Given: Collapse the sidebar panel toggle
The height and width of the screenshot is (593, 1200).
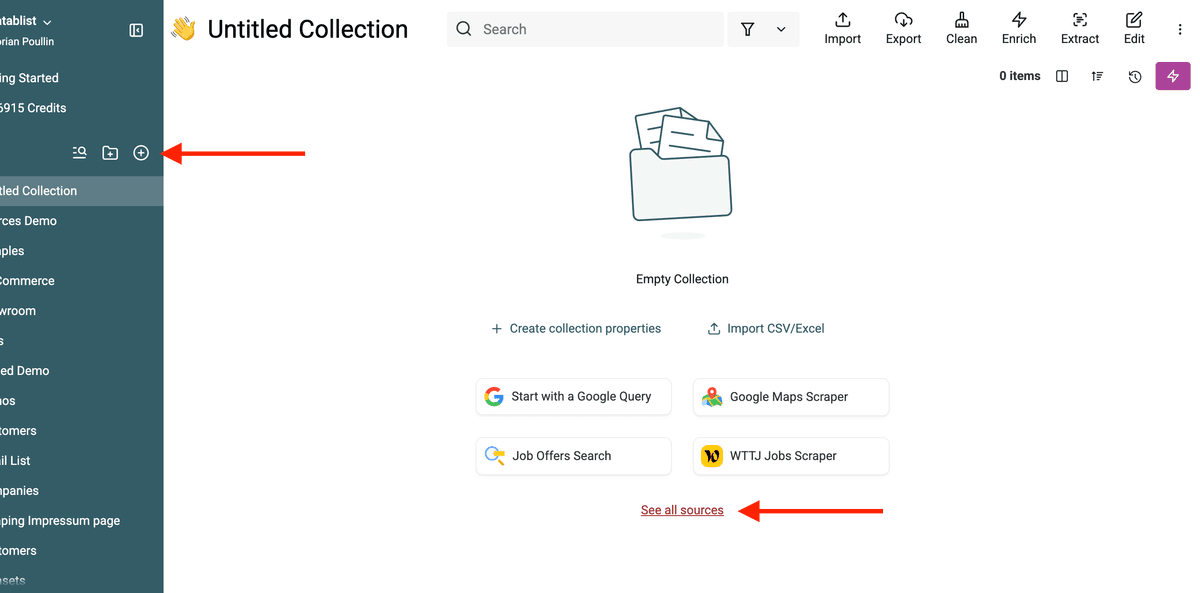Looking at the screenshot, I should click(136, 30).
